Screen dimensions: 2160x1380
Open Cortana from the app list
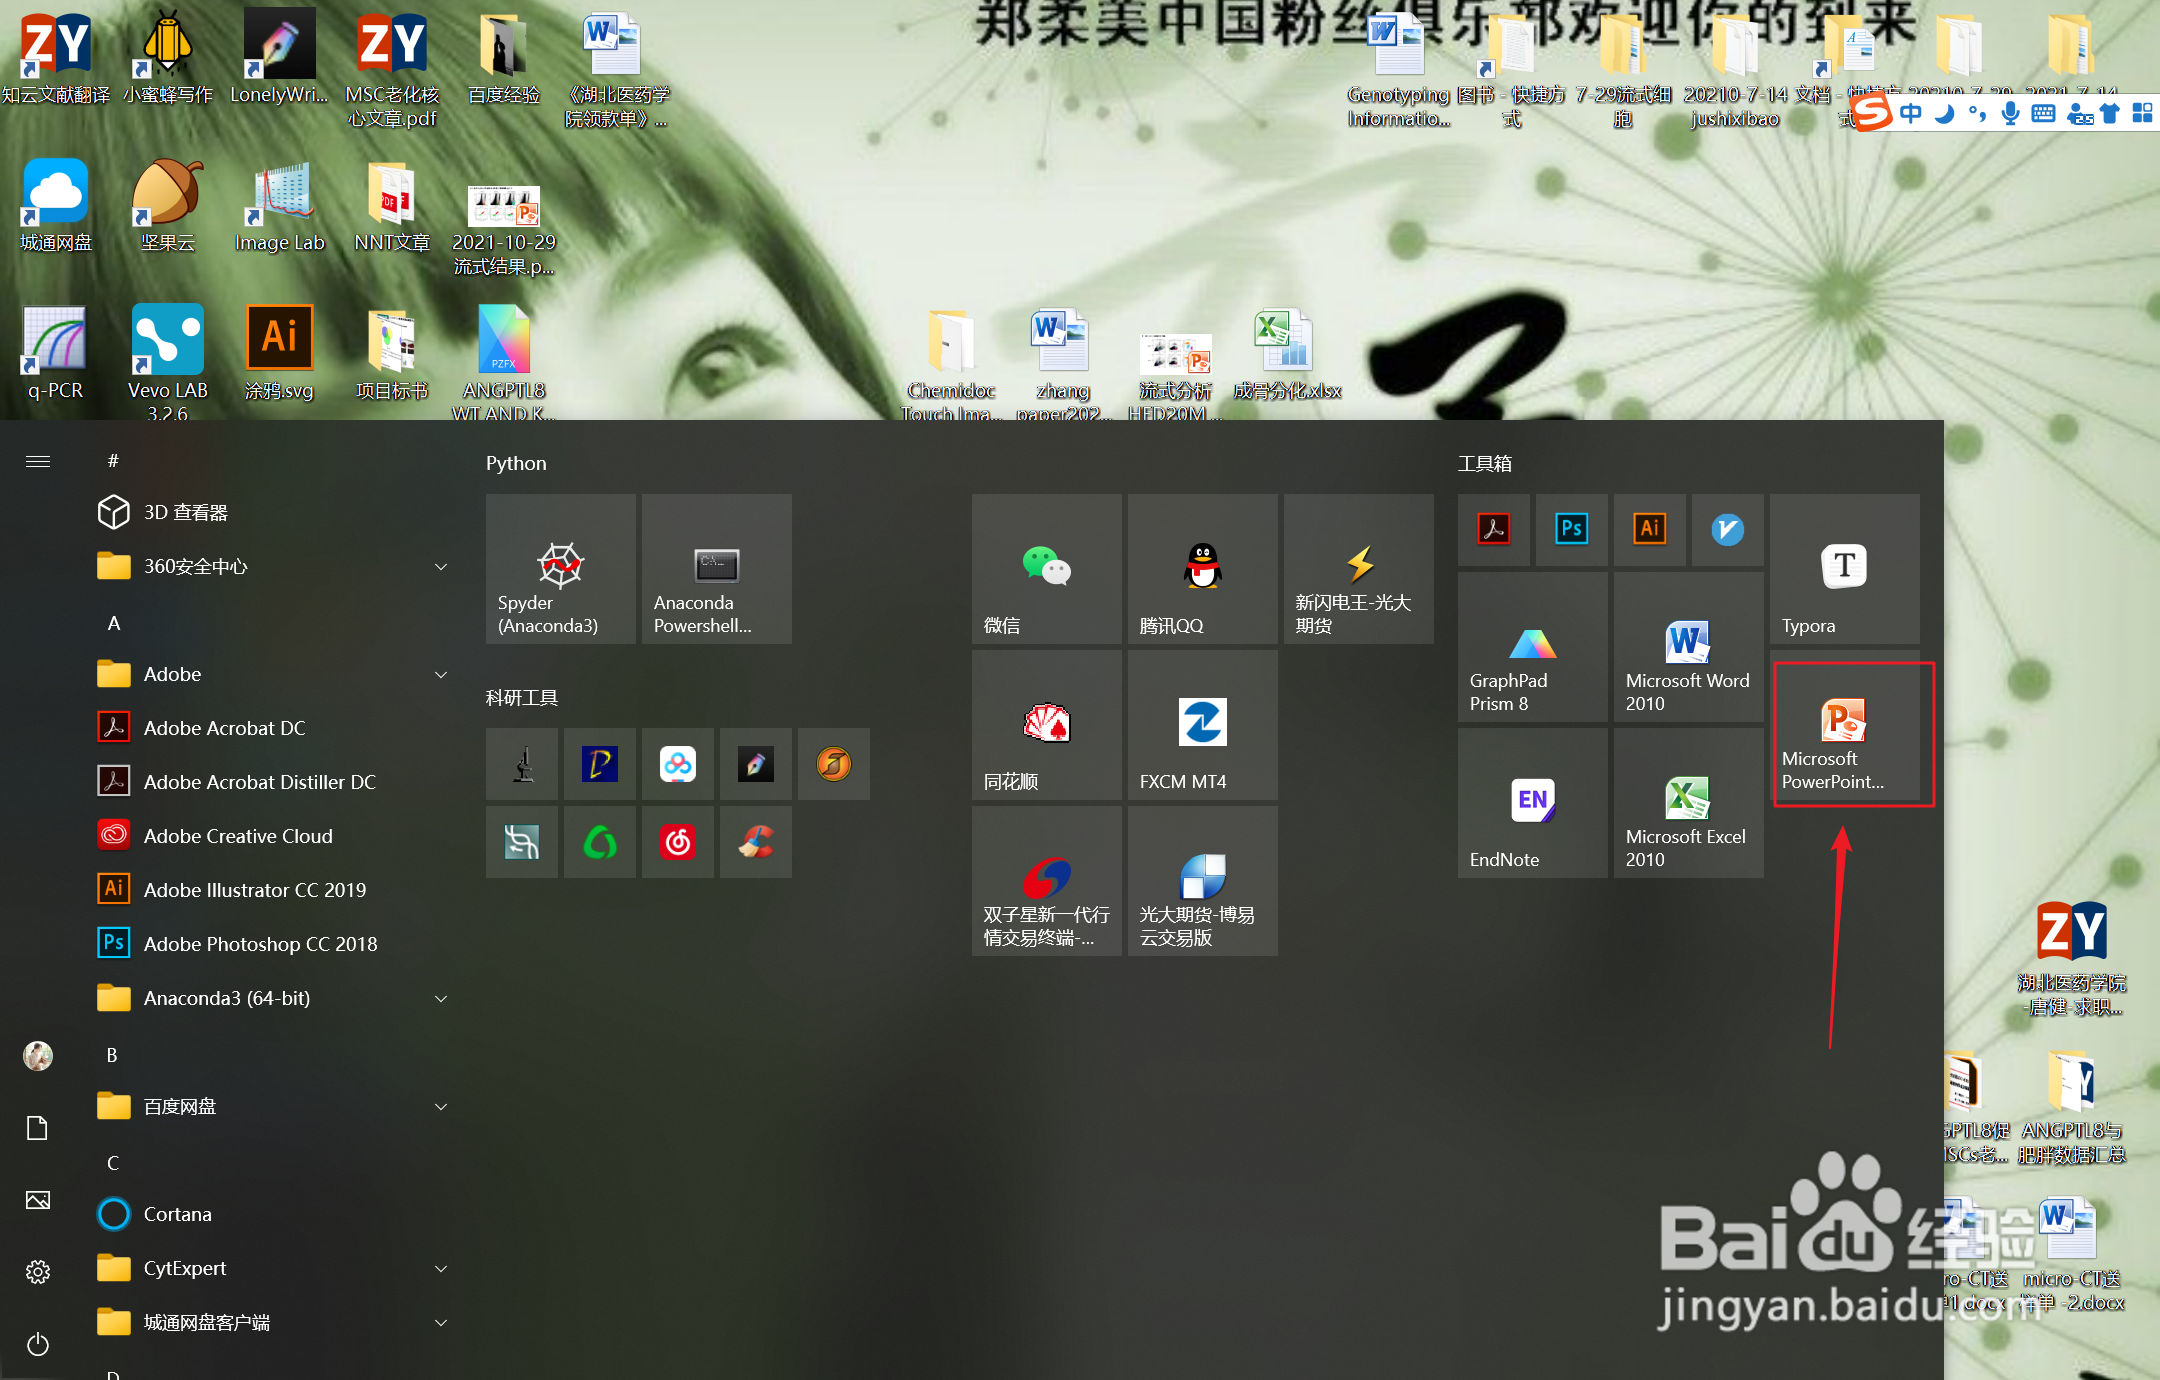tap(177, 1214)
